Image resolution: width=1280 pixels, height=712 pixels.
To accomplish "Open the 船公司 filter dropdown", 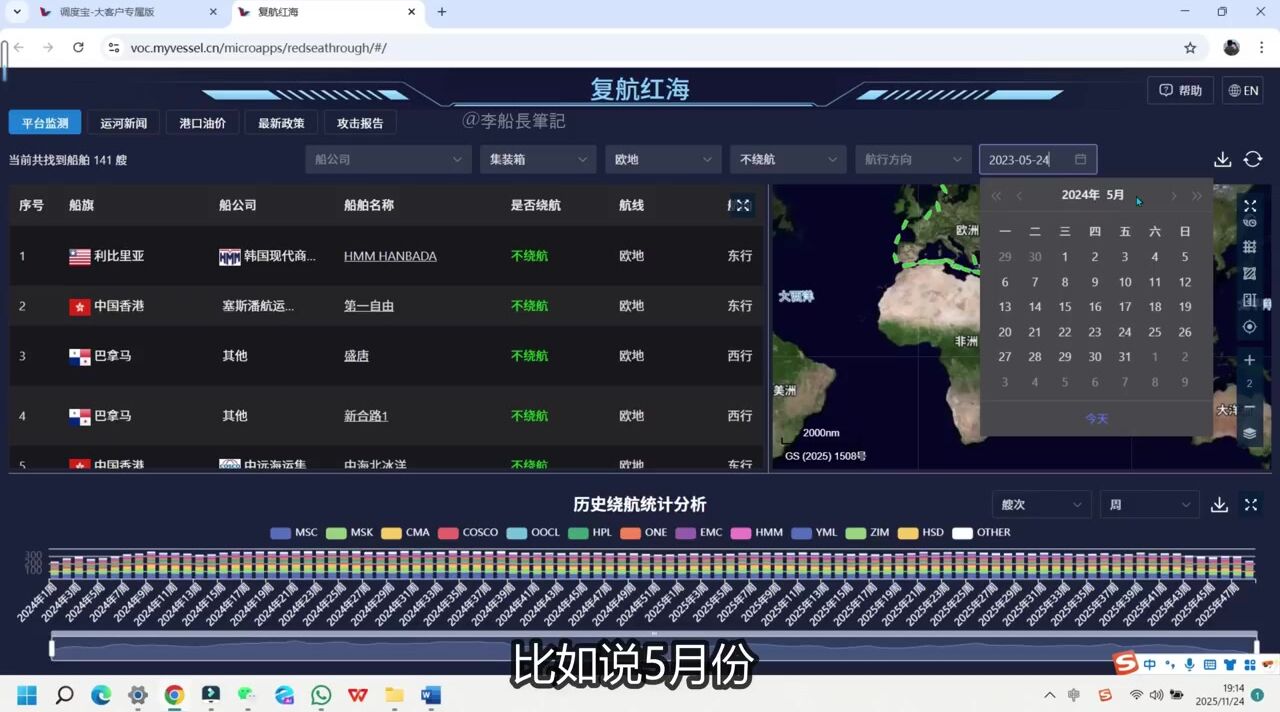I will click(387, 160).
